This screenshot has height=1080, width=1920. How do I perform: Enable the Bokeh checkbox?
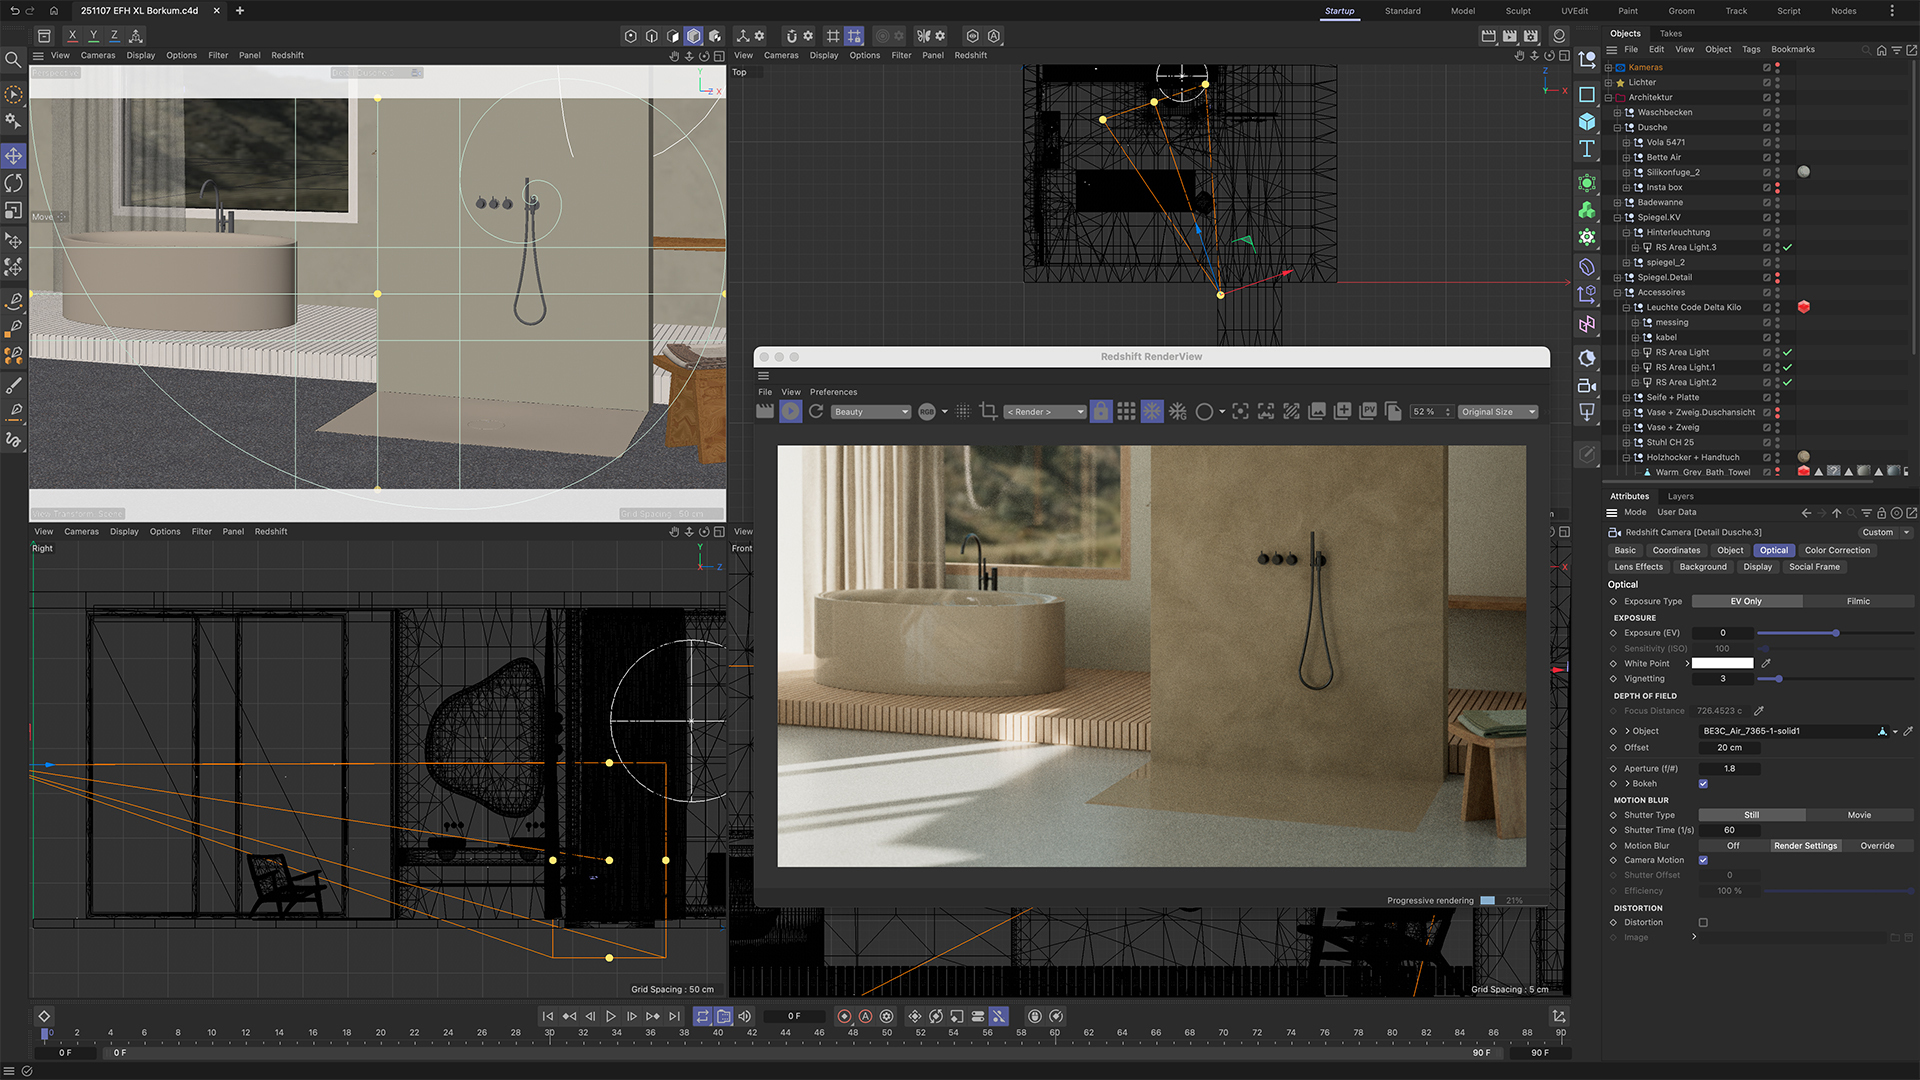pyautogui.click(x=1703, y=784)
